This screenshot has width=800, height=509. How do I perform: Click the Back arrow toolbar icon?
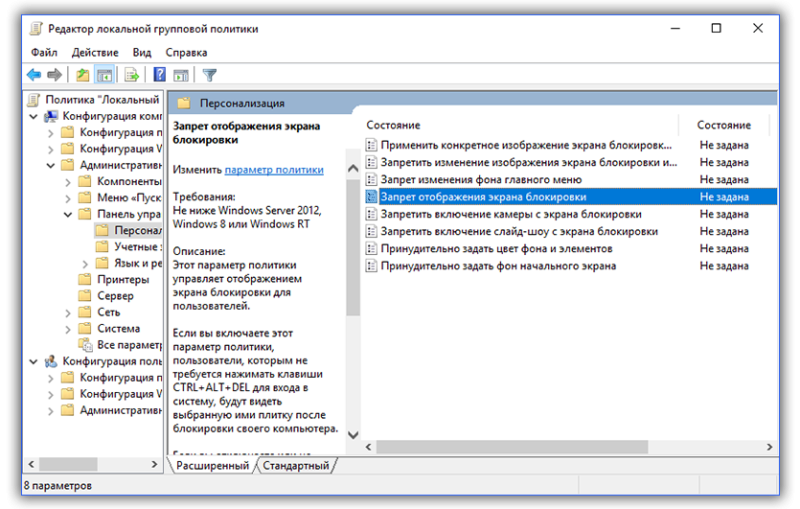click(34, 75)
